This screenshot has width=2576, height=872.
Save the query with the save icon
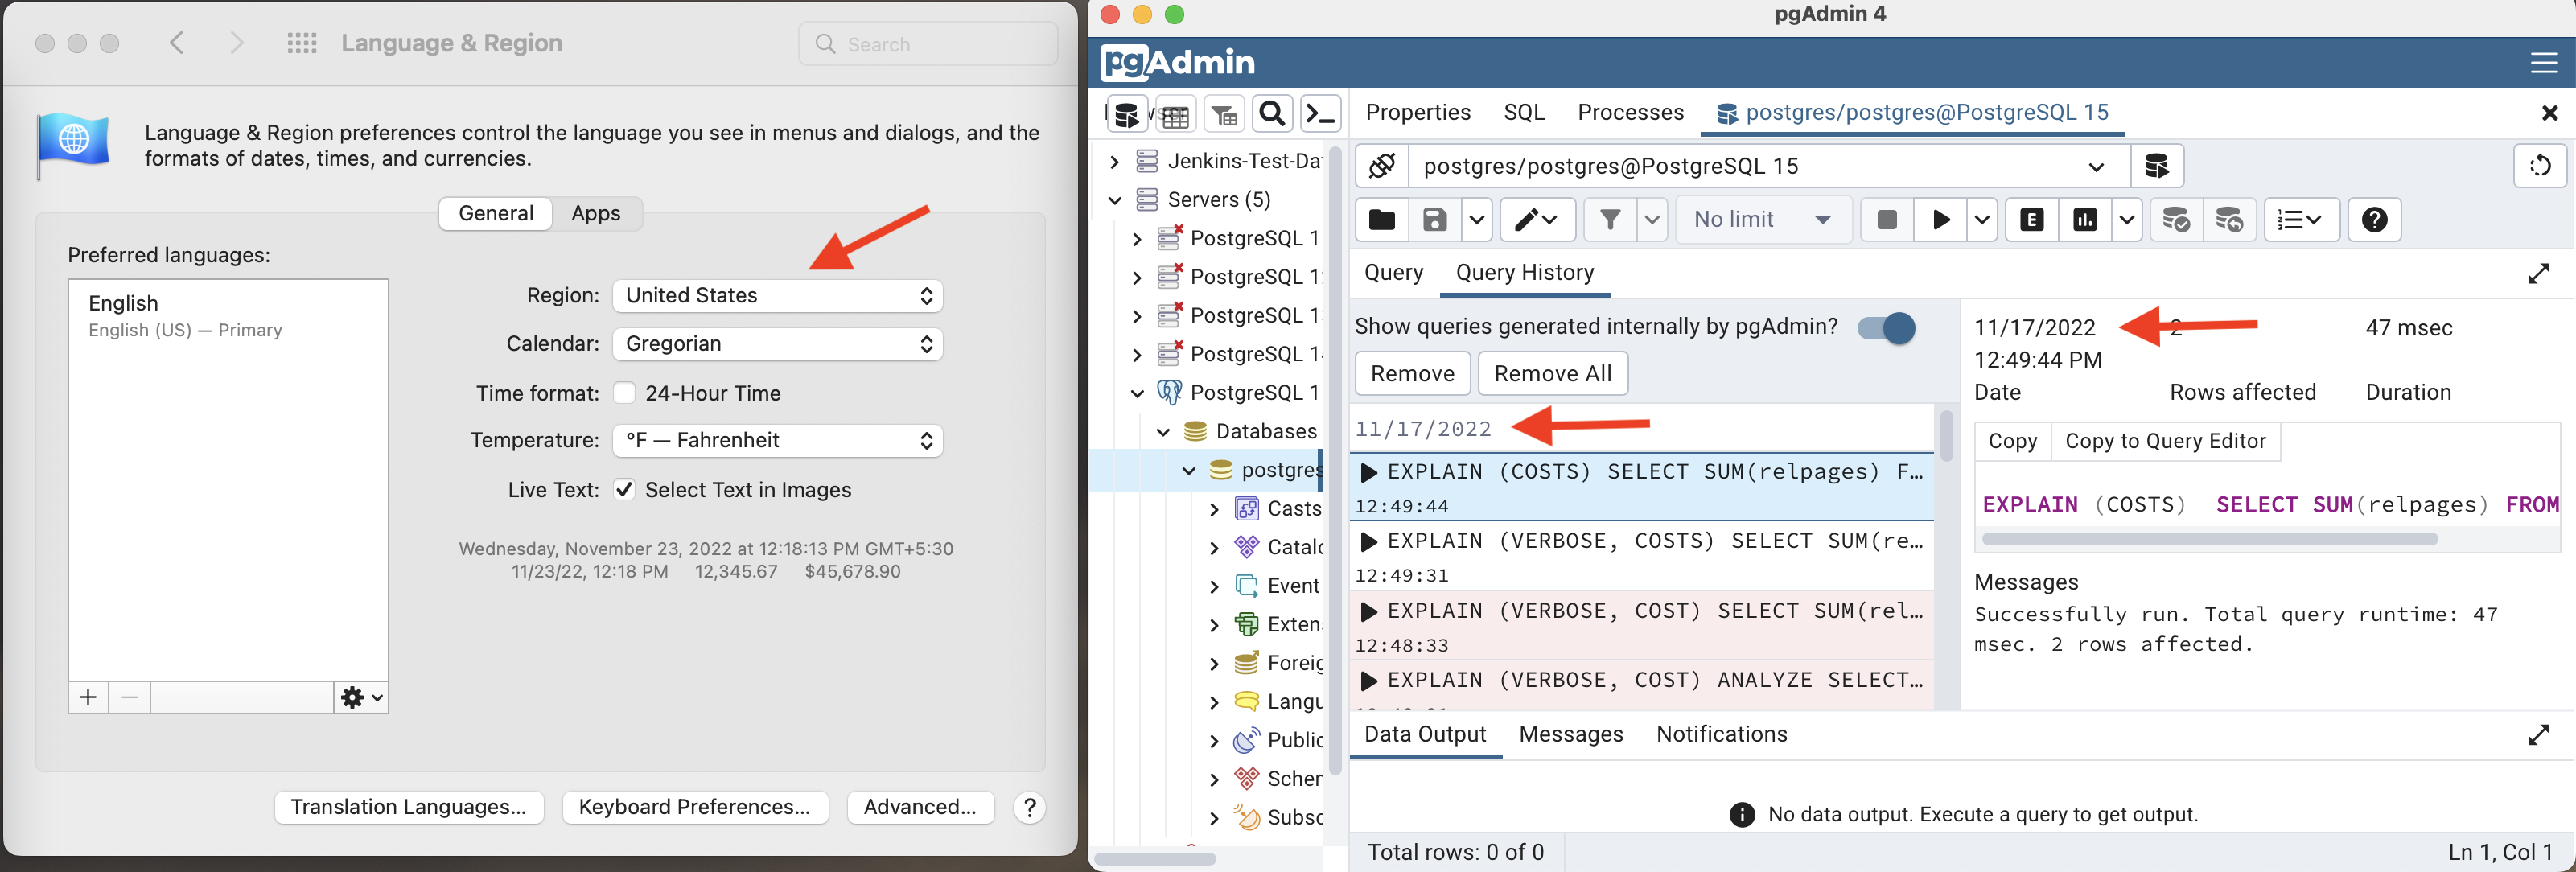[1435, 220]
